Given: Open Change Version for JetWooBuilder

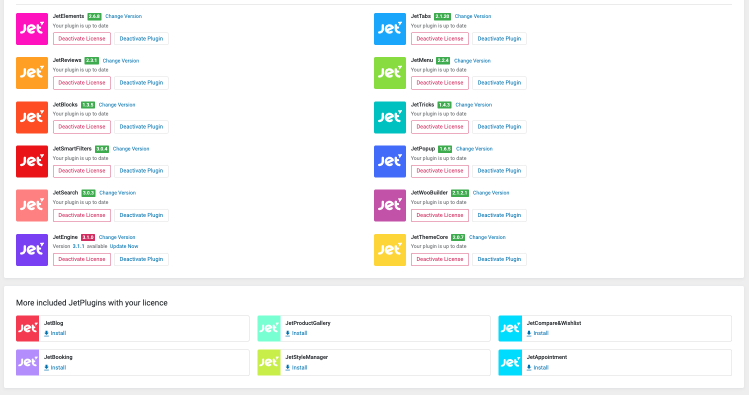Looking at the screenshot, I should [x=491, y=193].
